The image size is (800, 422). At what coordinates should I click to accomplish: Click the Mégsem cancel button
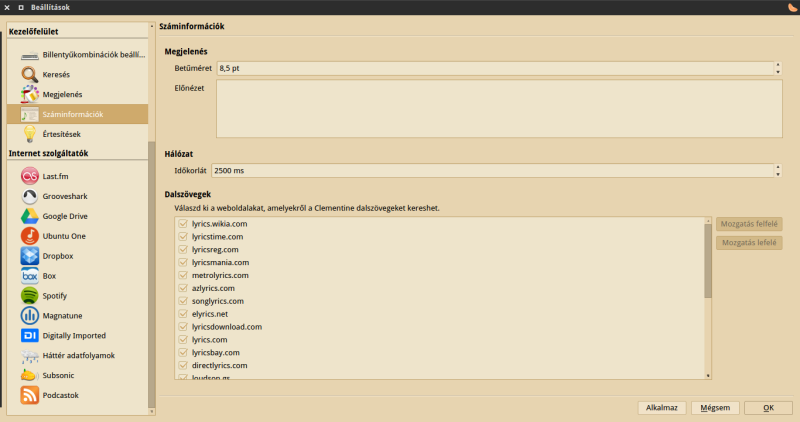click(x=715, y=408)
